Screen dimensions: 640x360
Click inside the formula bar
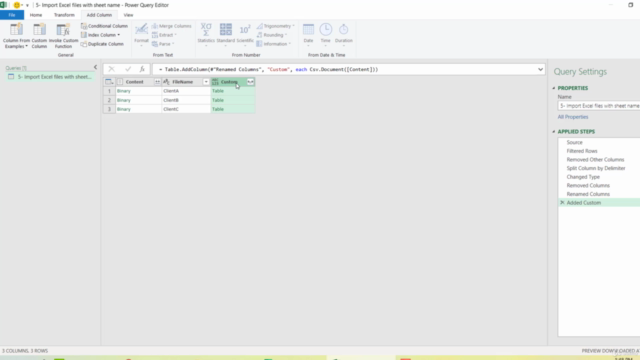(345, 69)
